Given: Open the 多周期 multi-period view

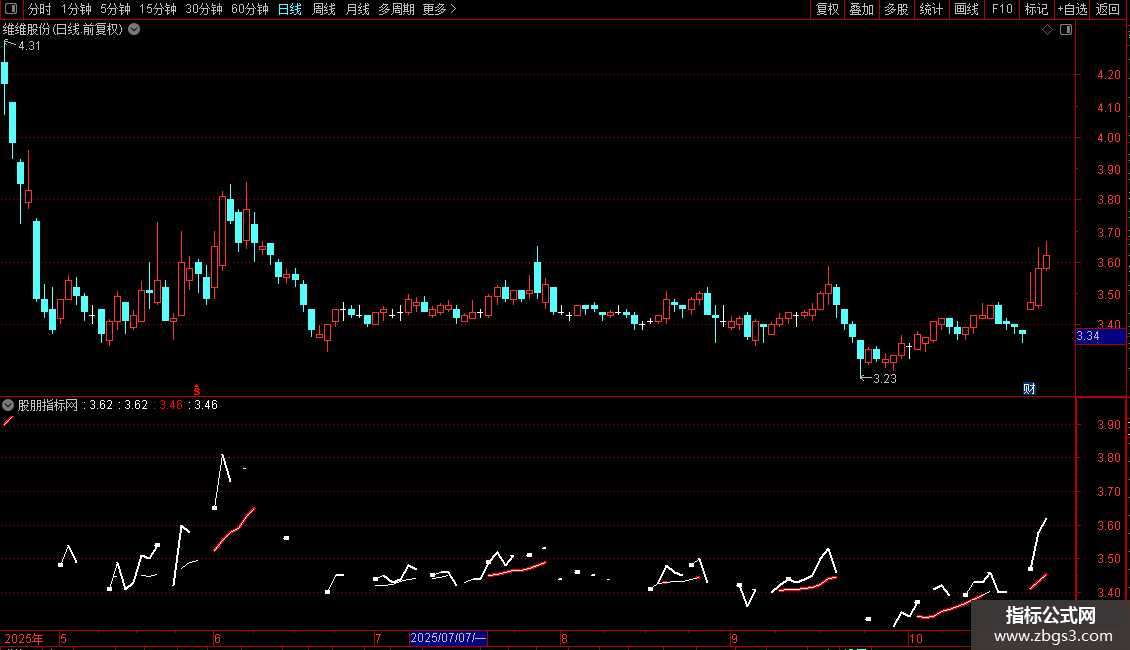Looking at the screenshot, I should tap(396, 9).
